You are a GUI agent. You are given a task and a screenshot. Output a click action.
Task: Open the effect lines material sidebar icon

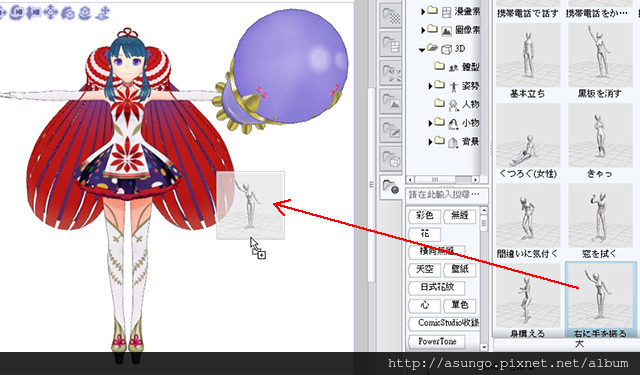pyautogui.click(x=391, y=73)
